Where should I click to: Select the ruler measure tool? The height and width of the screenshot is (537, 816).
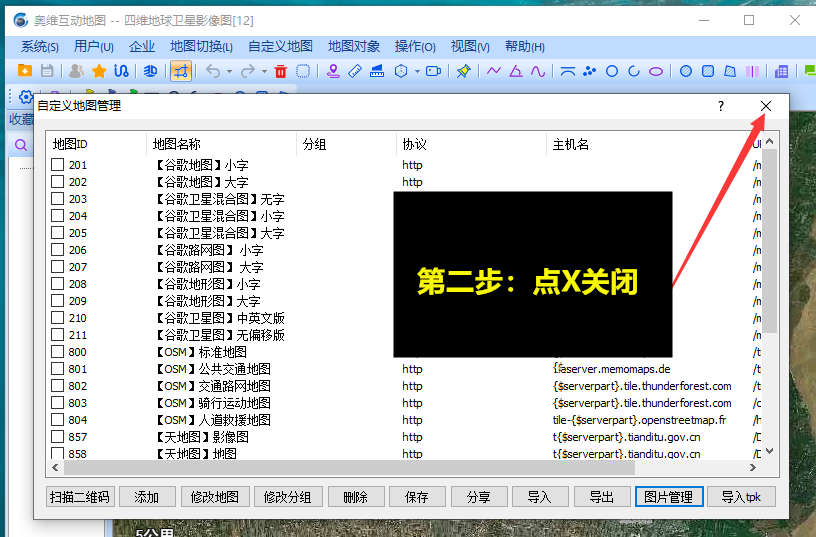pyautogui.click(x=357, y=71)
